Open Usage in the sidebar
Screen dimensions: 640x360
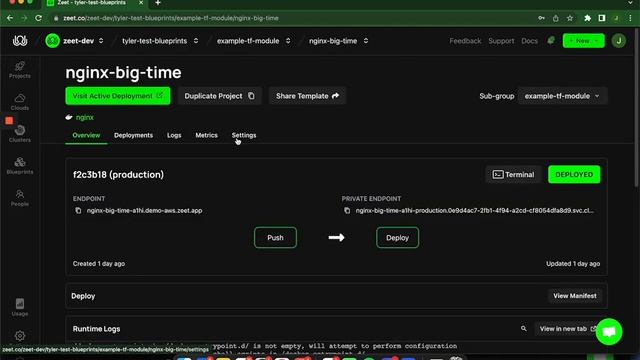[x=20, y=307]
